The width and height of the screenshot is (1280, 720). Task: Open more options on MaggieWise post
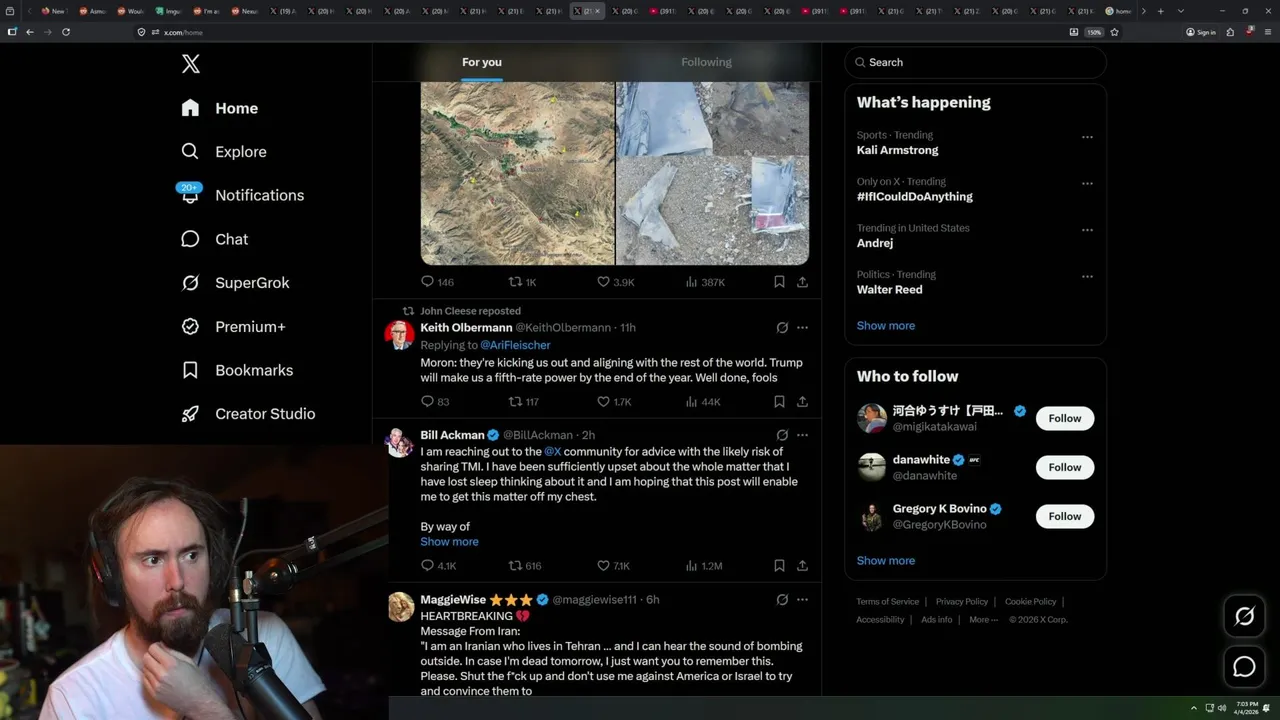(802, 599)
